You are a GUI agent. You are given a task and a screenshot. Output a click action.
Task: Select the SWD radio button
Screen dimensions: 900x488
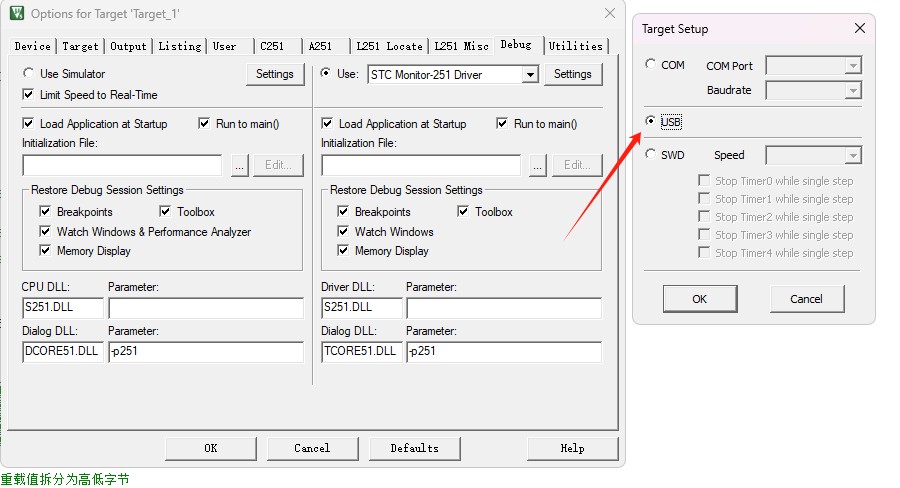point(650,154)
